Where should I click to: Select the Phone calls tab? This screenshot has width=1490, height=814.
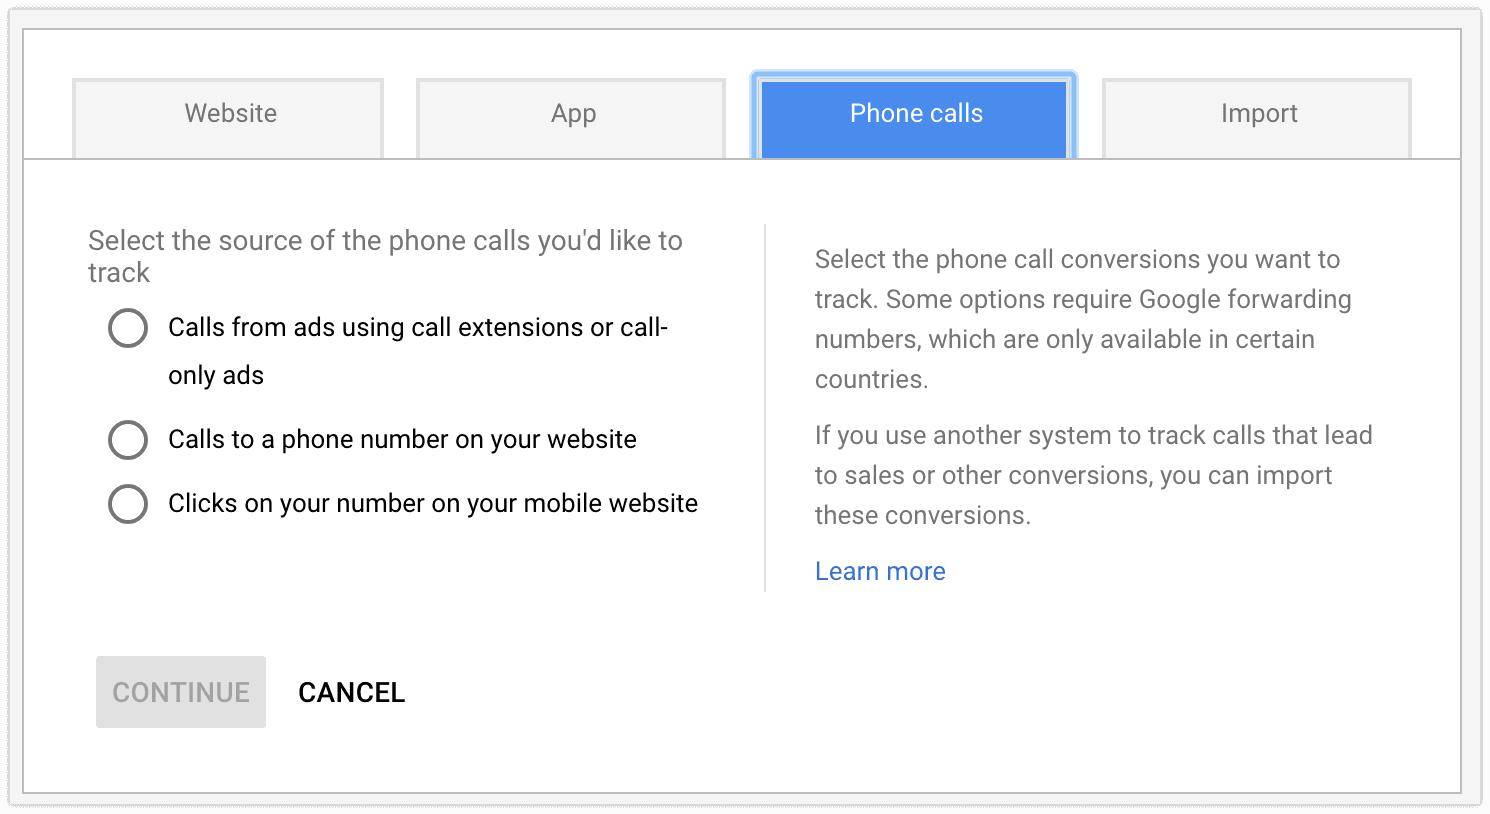point(914,114)
